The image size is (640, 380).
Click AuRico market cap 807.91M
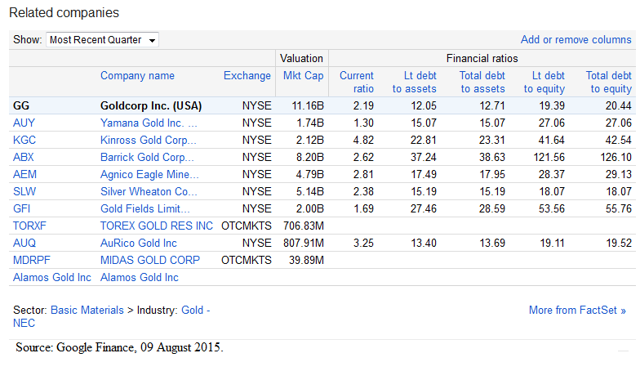tap(304, 243)
